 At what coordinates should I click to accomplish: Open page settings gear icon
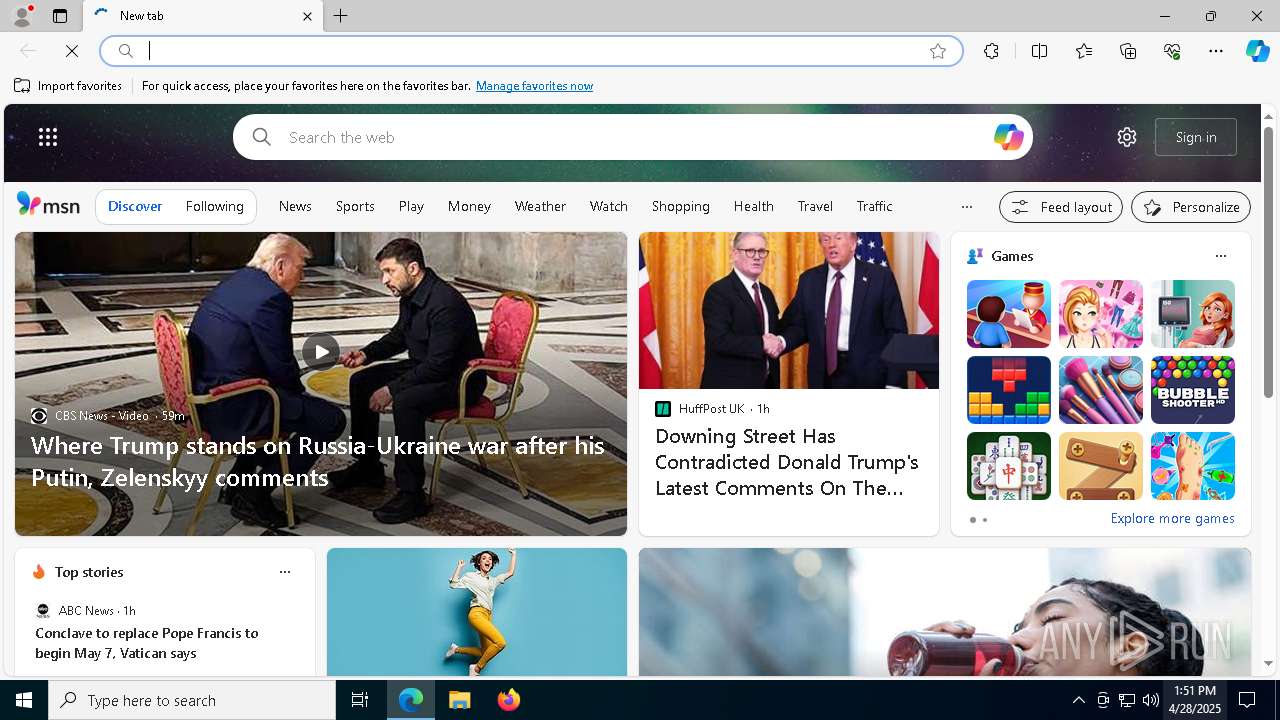click(x=1127, y=137)
